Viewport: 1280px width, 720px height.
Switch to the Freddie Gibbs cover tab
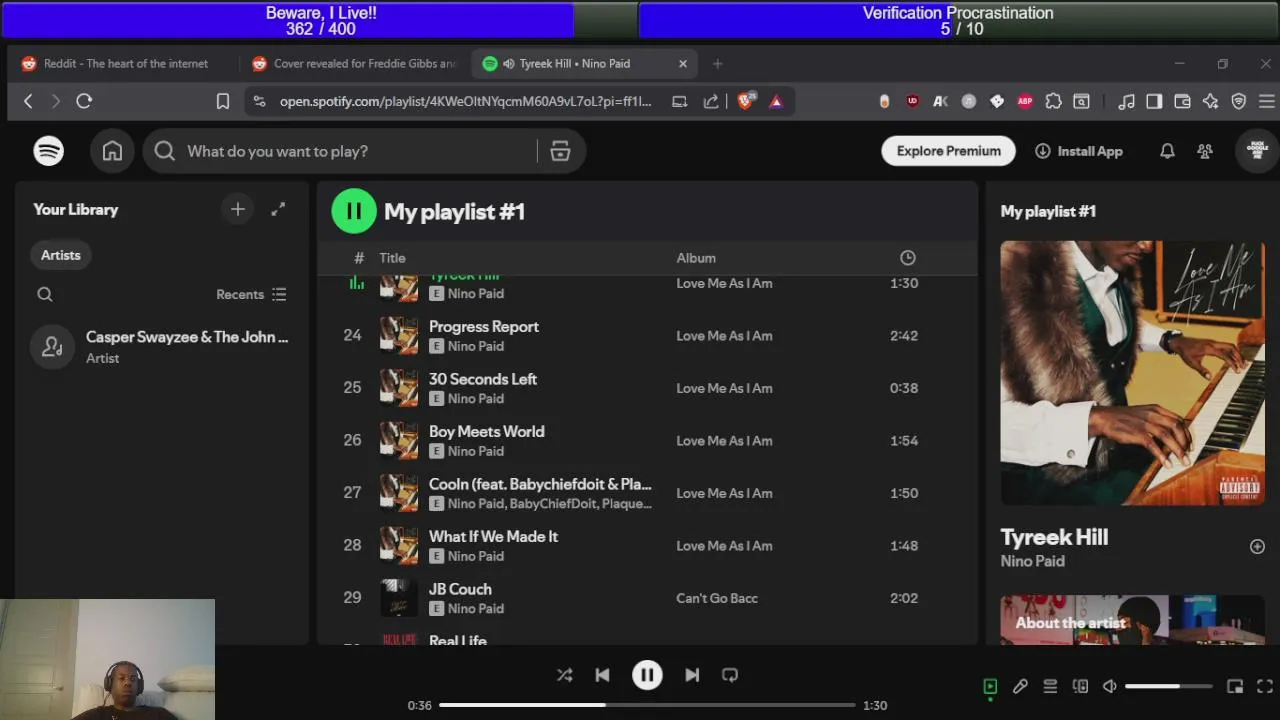tap(355, 63)
